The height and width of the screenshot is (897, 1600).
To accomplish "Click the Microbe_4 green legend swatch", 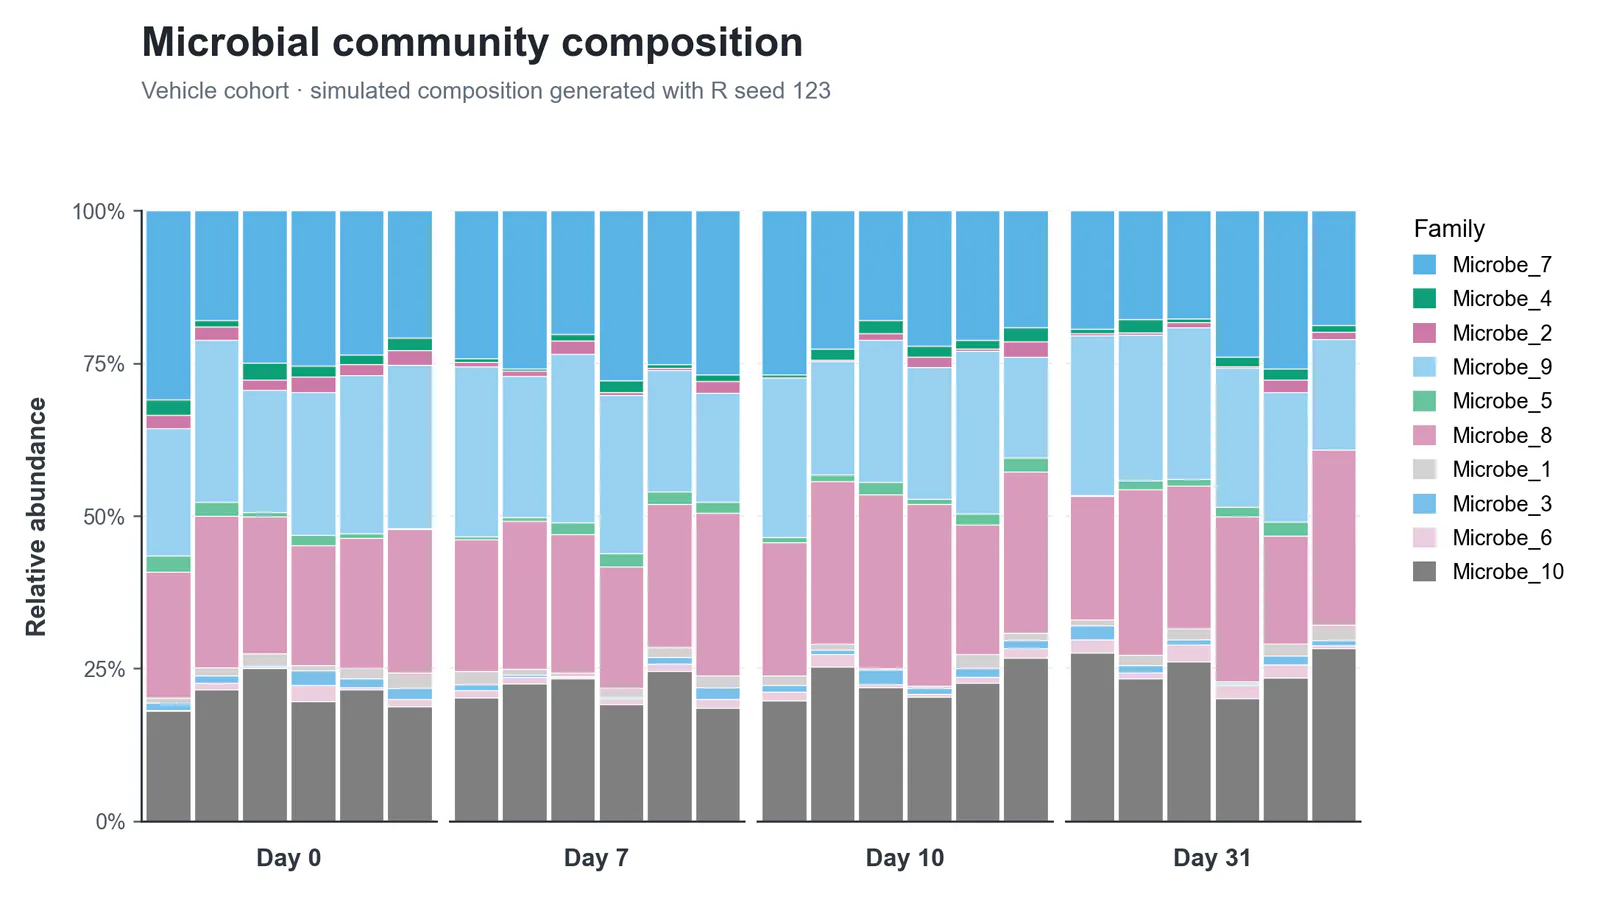I will point(1424,298).
